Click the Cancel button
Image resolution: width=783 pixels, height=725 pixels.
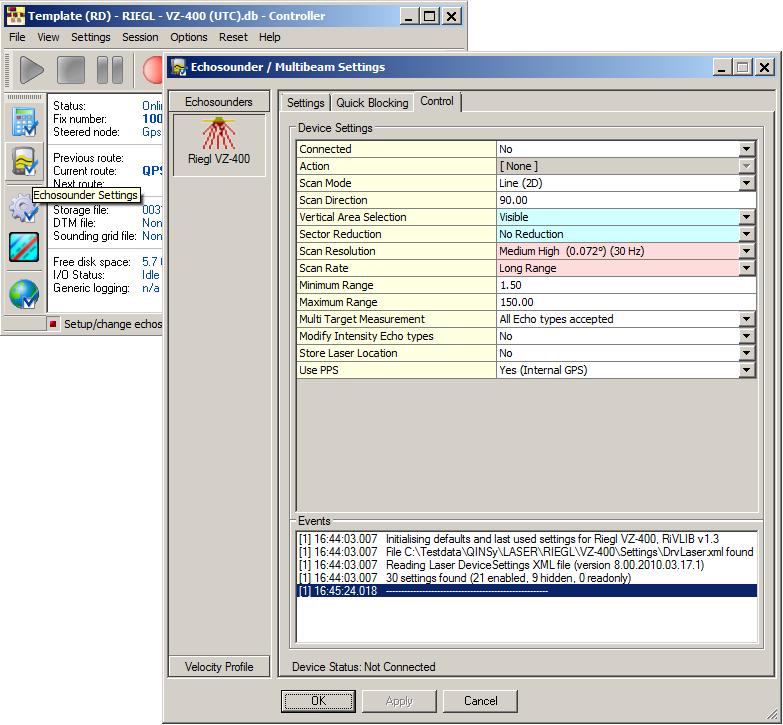click(x=480, y=701)
